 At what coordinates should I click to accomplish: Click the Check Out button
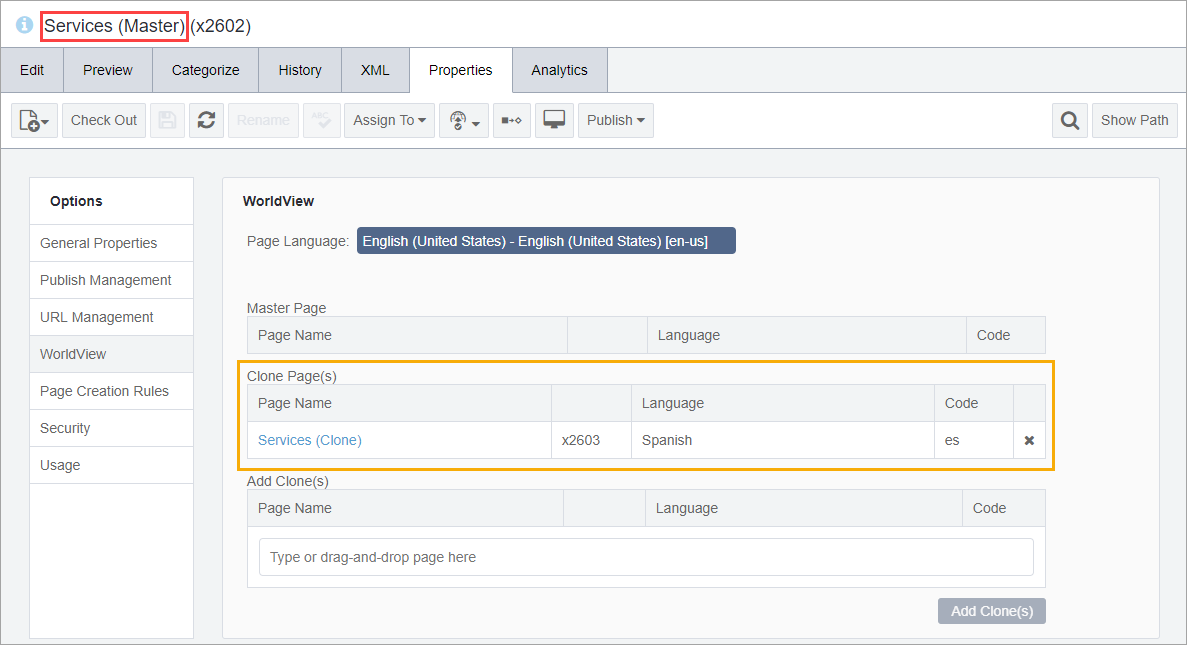pos(104,120)
